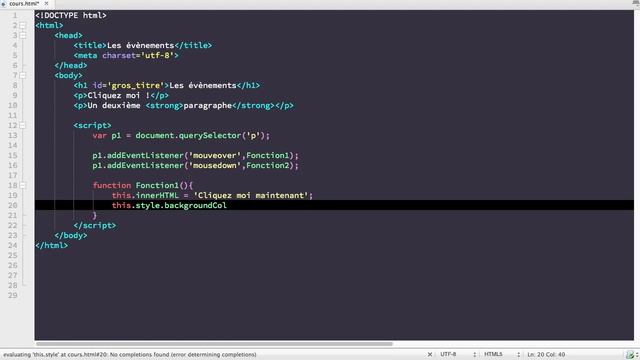
Task: Click line number 29 in the gutter
Action: coord(13,295)
